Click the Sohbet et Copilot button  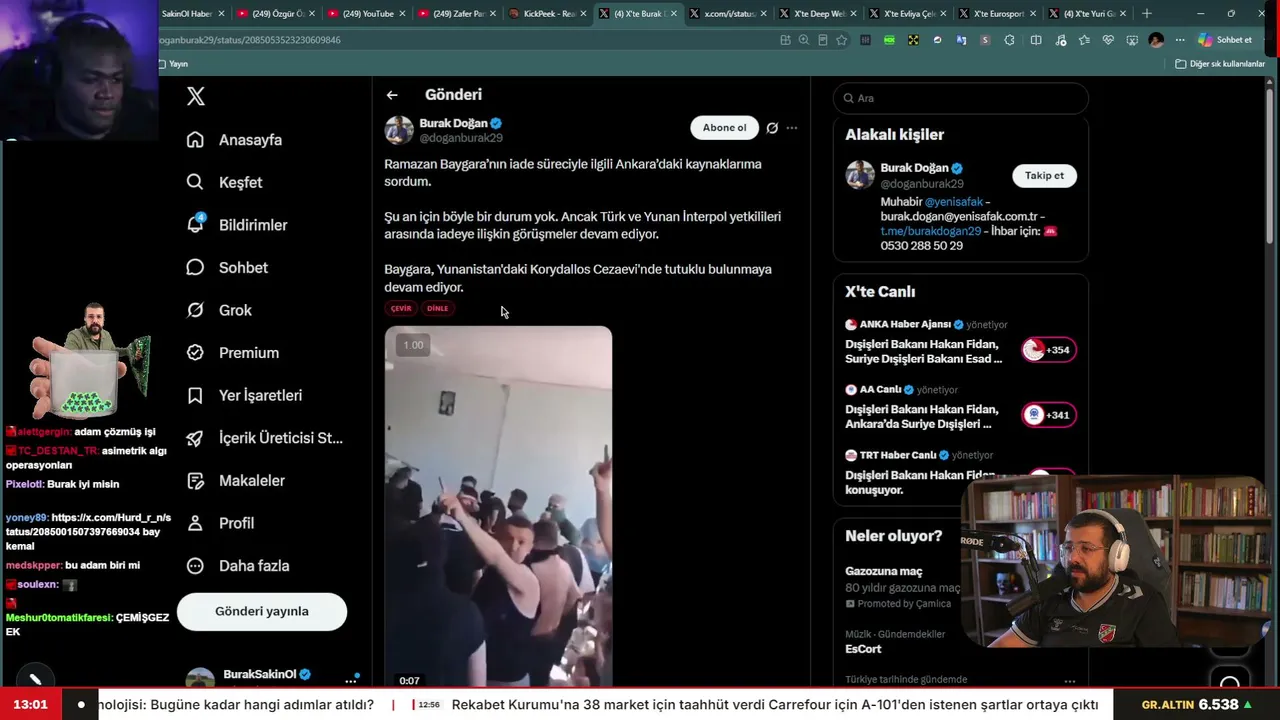coord(1225,40)
